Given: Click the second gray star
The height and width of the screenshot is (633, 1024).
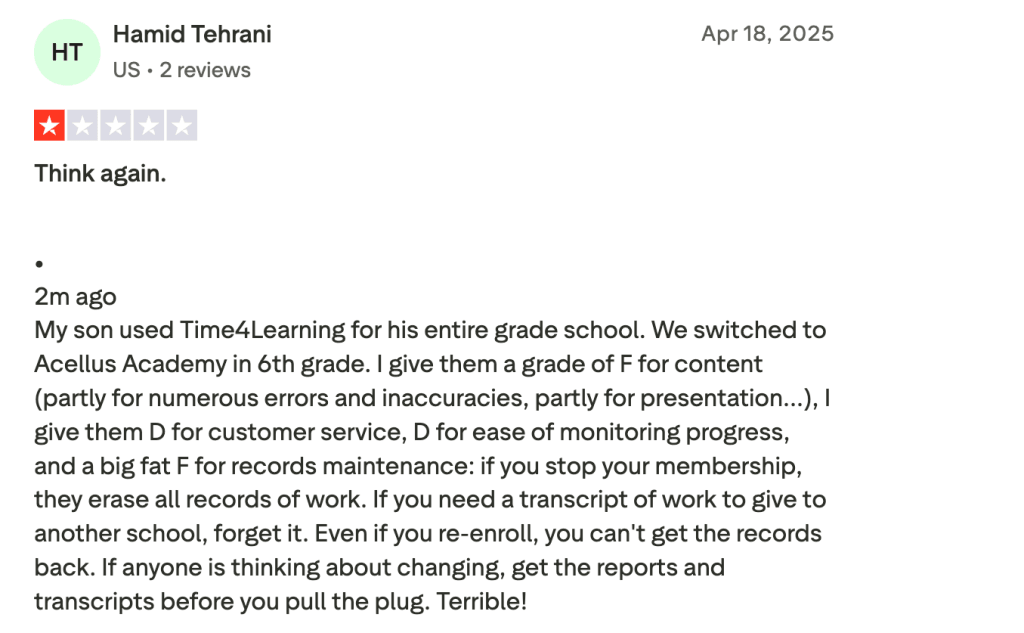Looking at the screenshot, I should click(x=82, y=126).
